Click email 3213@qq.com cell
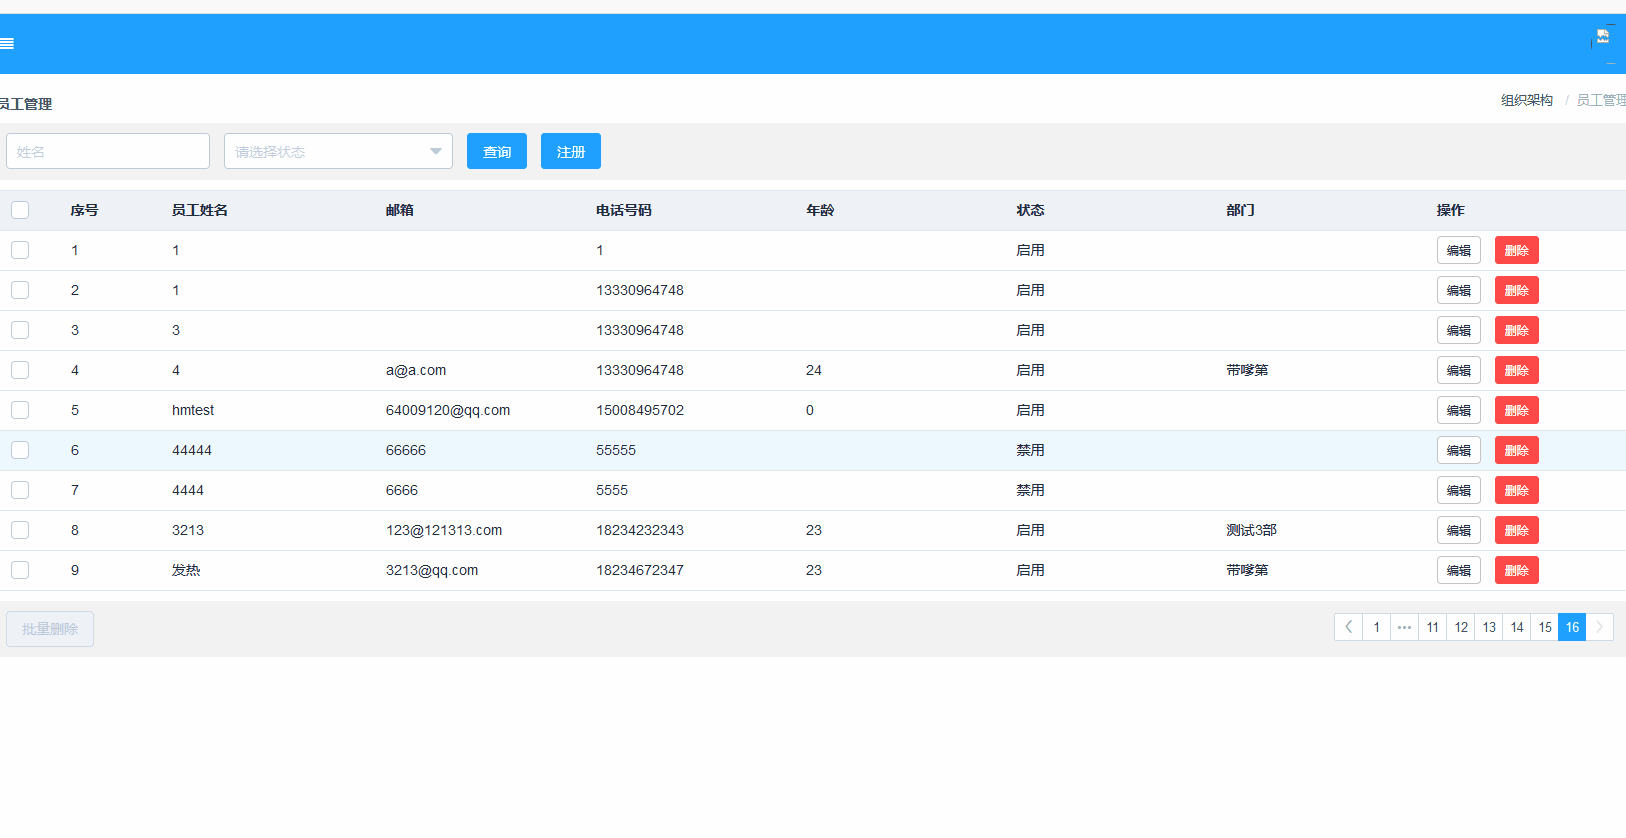This screenshot has width=1626, height=838. (432, 570)
